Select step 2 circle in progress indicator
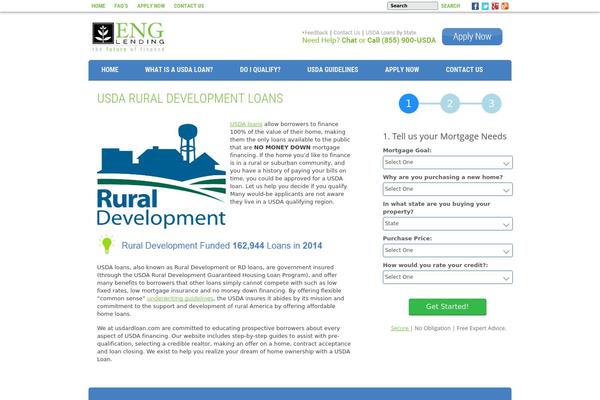Image resolution: width=600 pixels, height=400 pixels. click(449, 103)
